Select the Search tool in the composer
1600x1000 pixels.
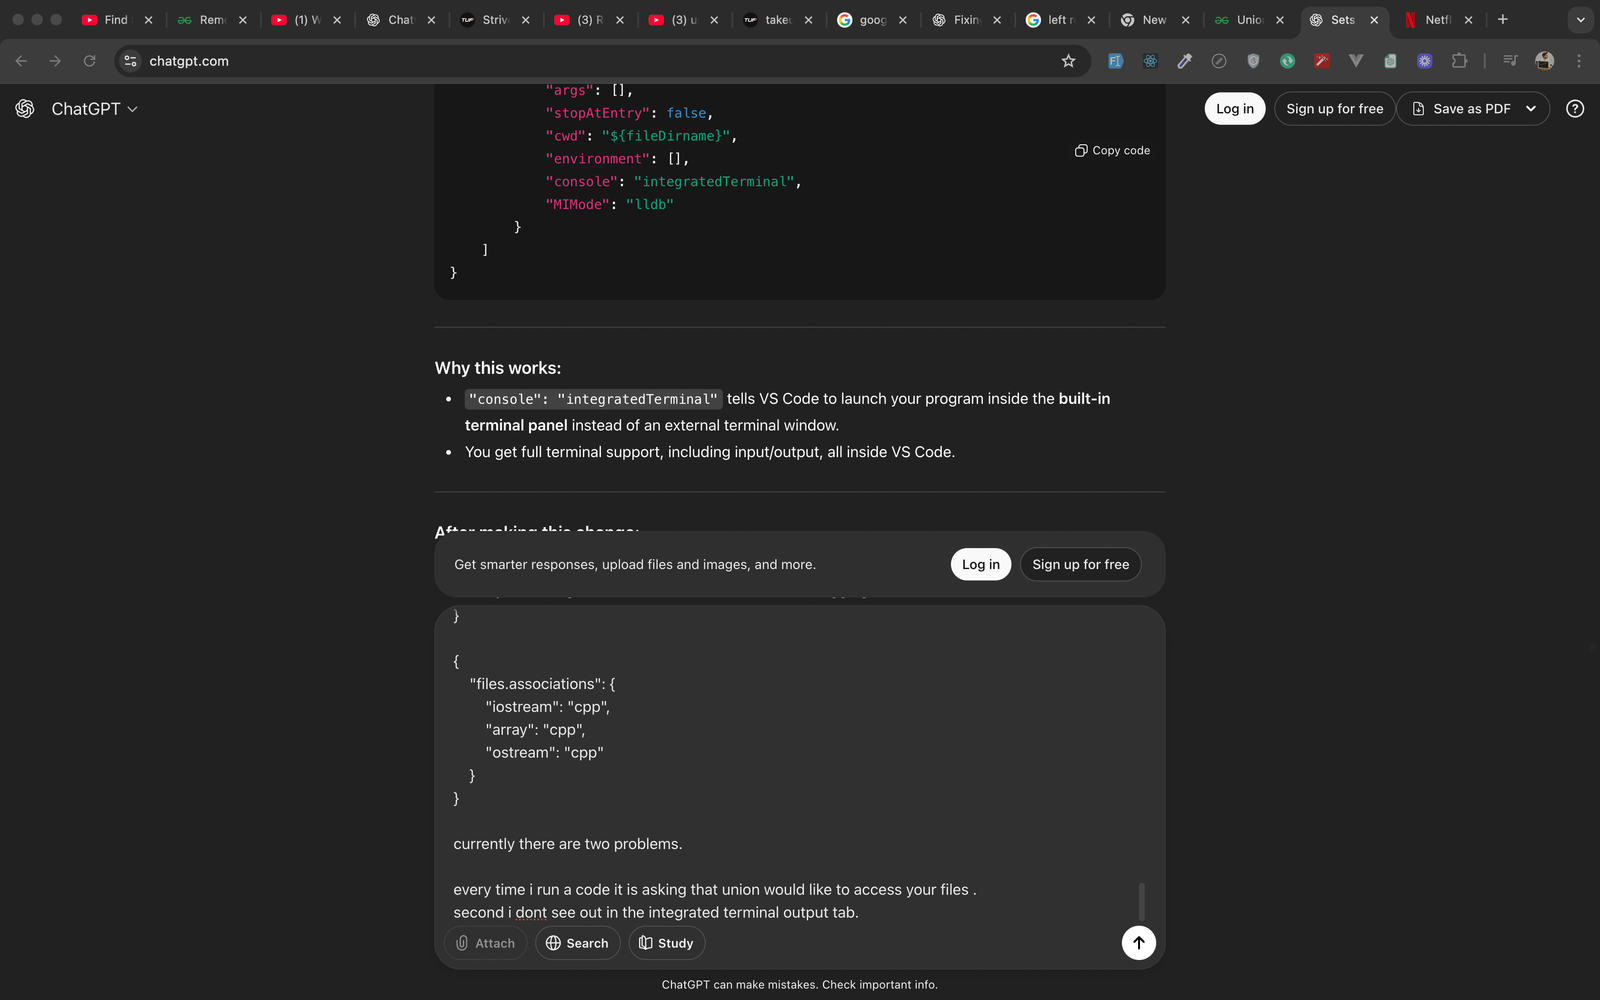[x=577, y=943]
